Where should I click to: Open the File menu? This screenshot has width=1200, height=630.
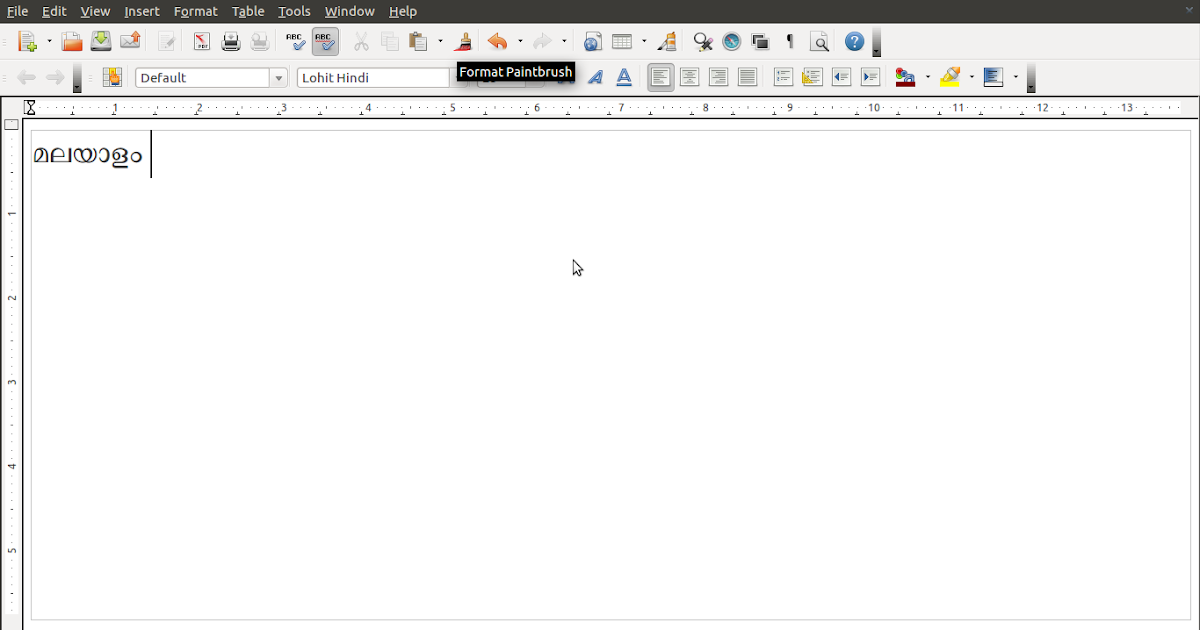(17, 11)
